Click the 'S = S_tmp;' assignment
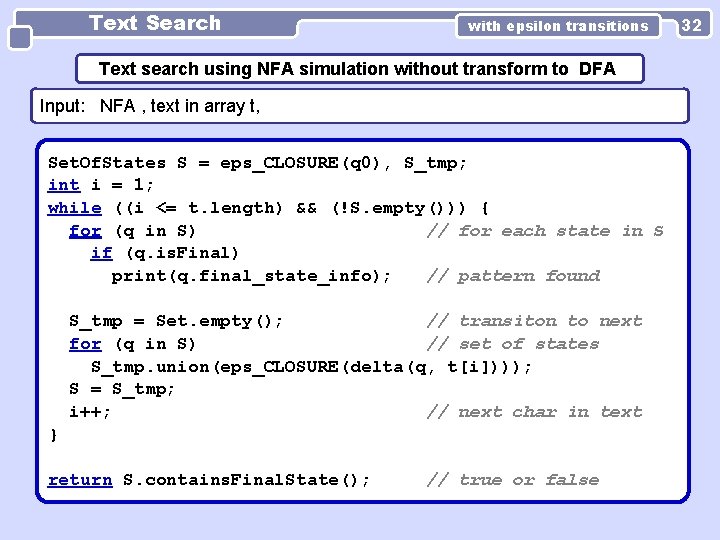Viewport: 720px width, 540px height. click(122, 389)
